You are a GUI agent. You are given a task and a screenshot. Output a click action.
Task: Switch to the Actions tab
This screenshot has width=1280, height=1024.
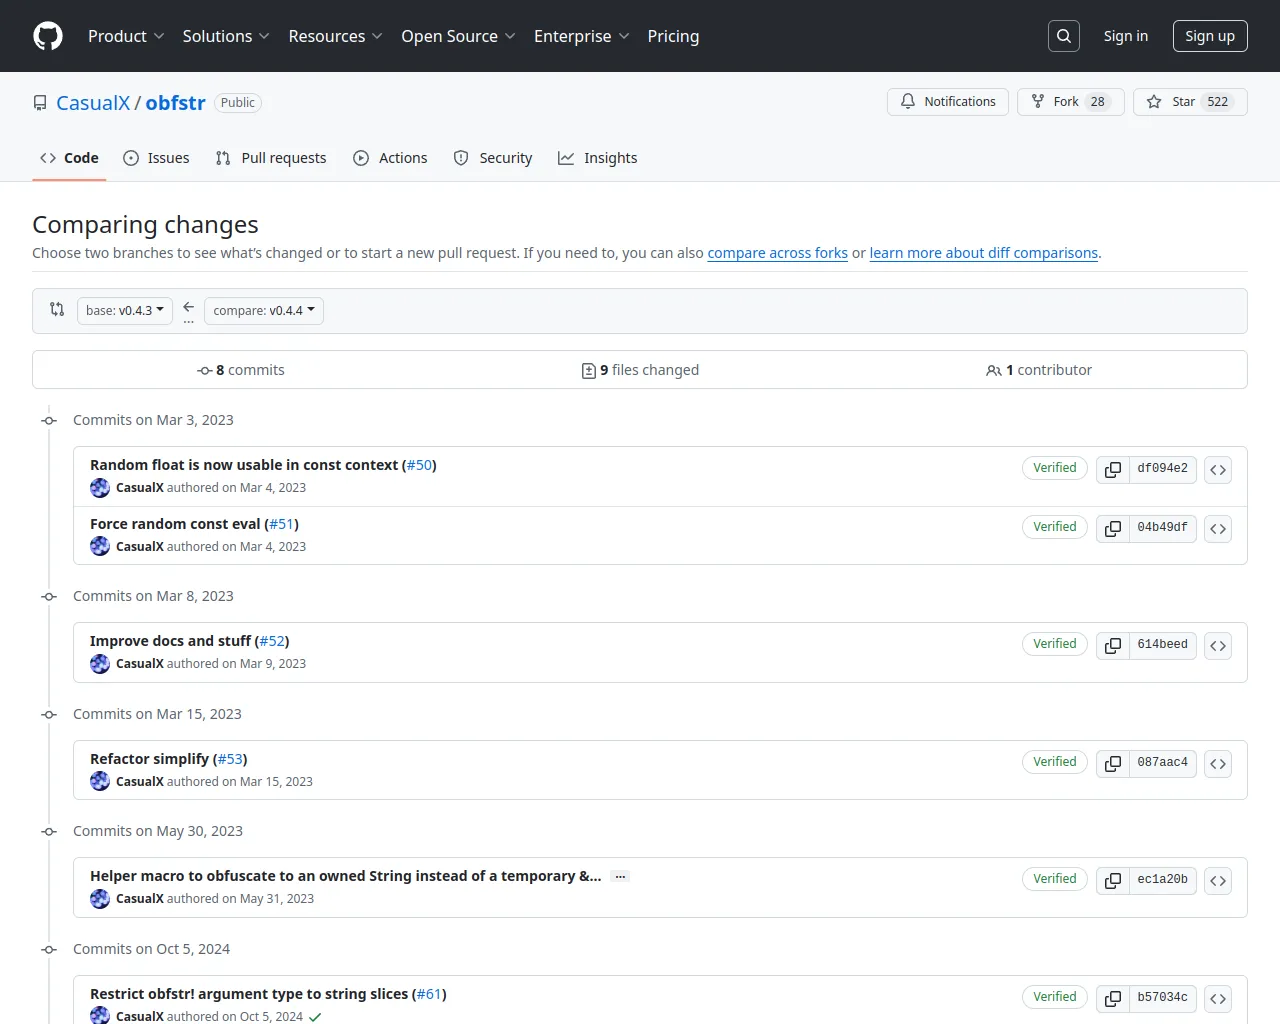390,158
